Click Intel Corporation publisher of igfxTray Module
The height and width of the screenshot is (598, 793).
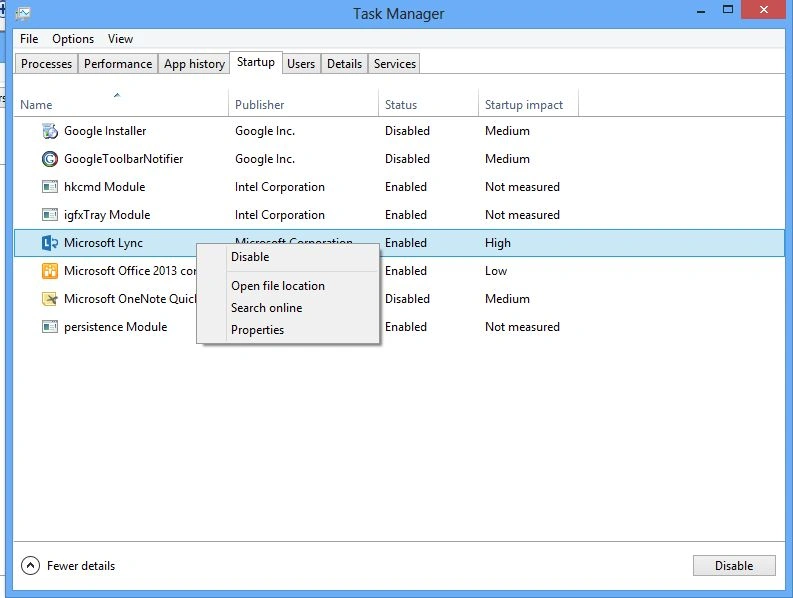[280, 215]
